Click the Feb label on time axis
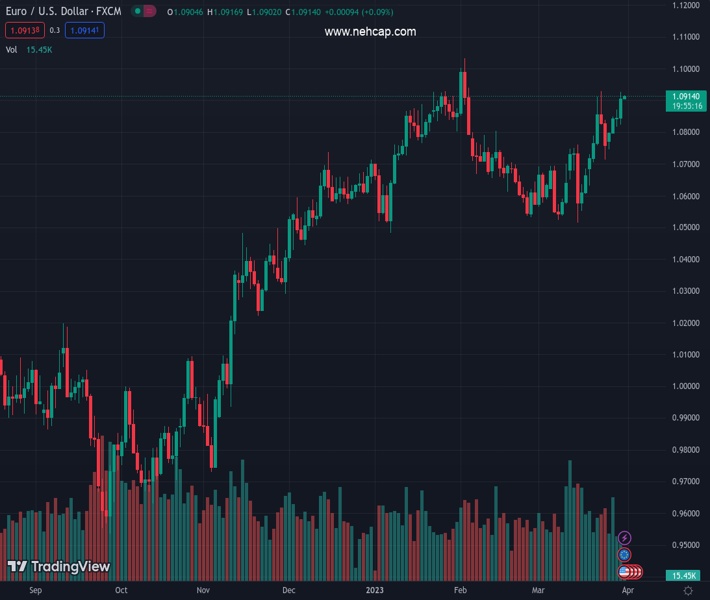Viewport: 710px width, 600px height. point(459,591)
